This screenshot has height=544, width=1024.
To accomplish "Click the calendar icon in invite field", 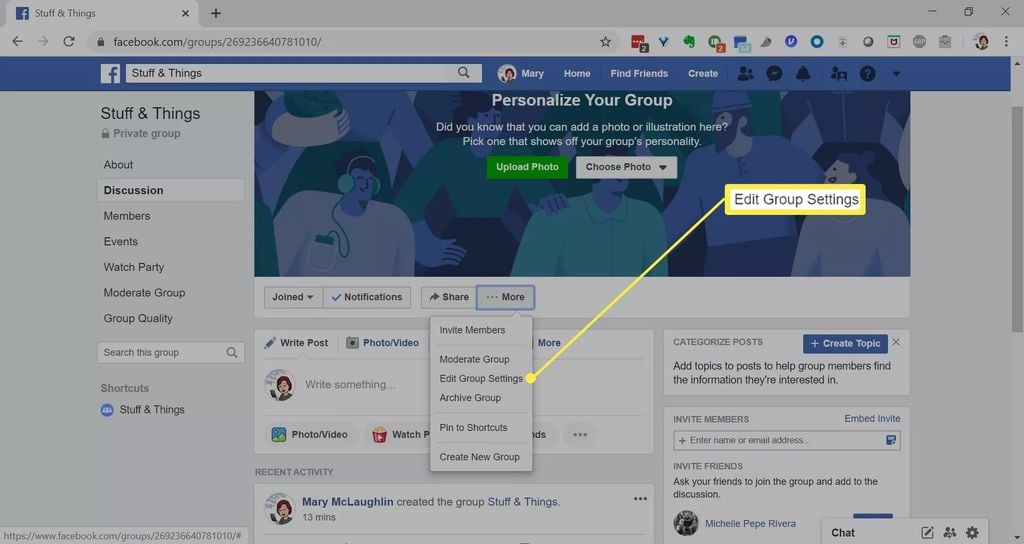I will pyautogui.click(x=891, y=440).
